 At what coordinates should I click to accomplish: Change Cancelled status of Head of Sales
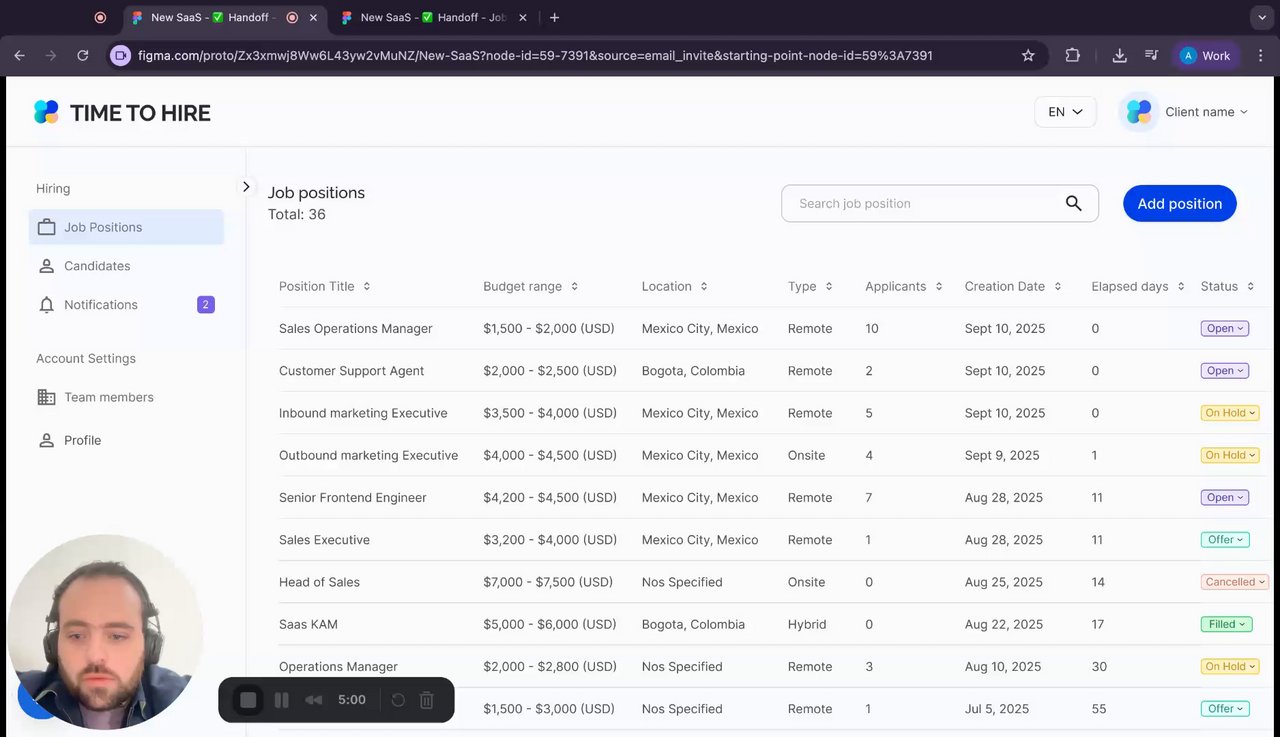coord(1235,582)
